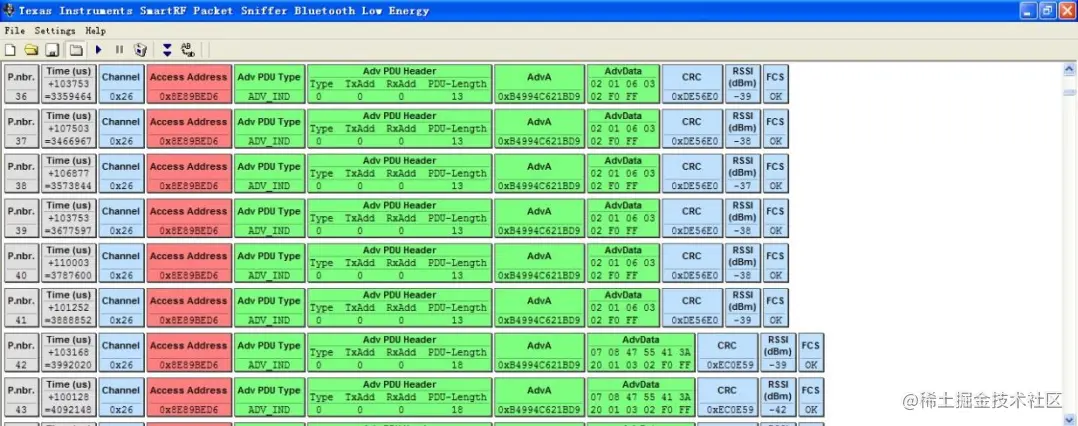Clear captured packets using the trash bin icon

click(140, 49)
